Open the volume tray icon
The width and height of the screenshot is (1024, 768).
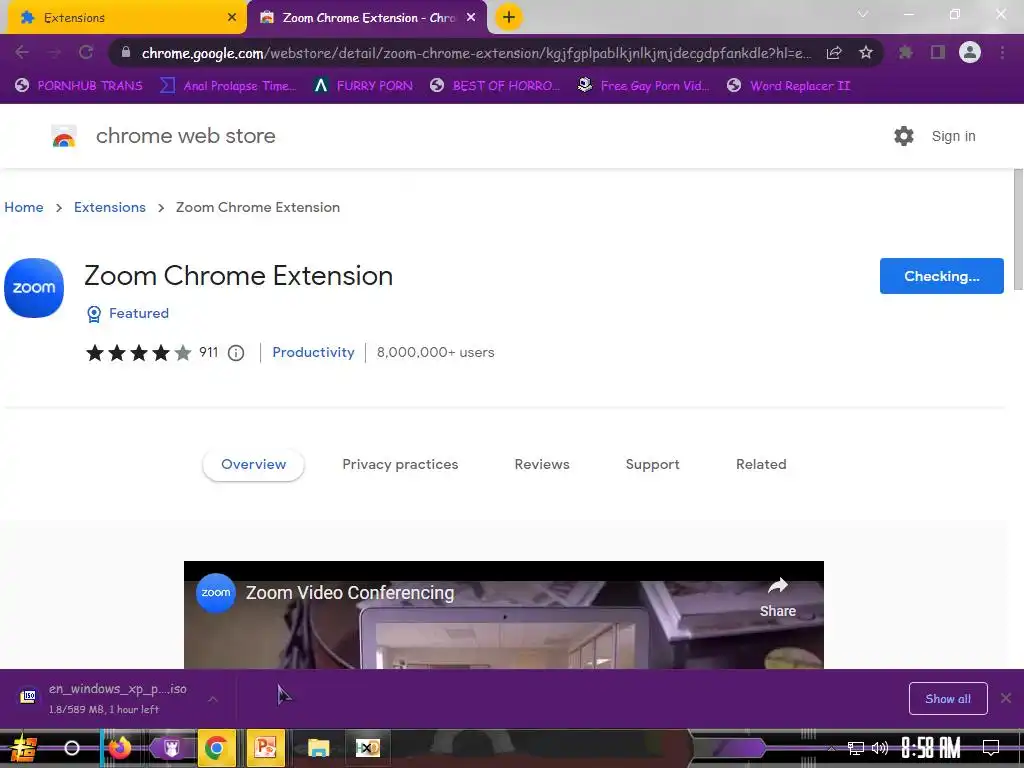pos(879,748)
